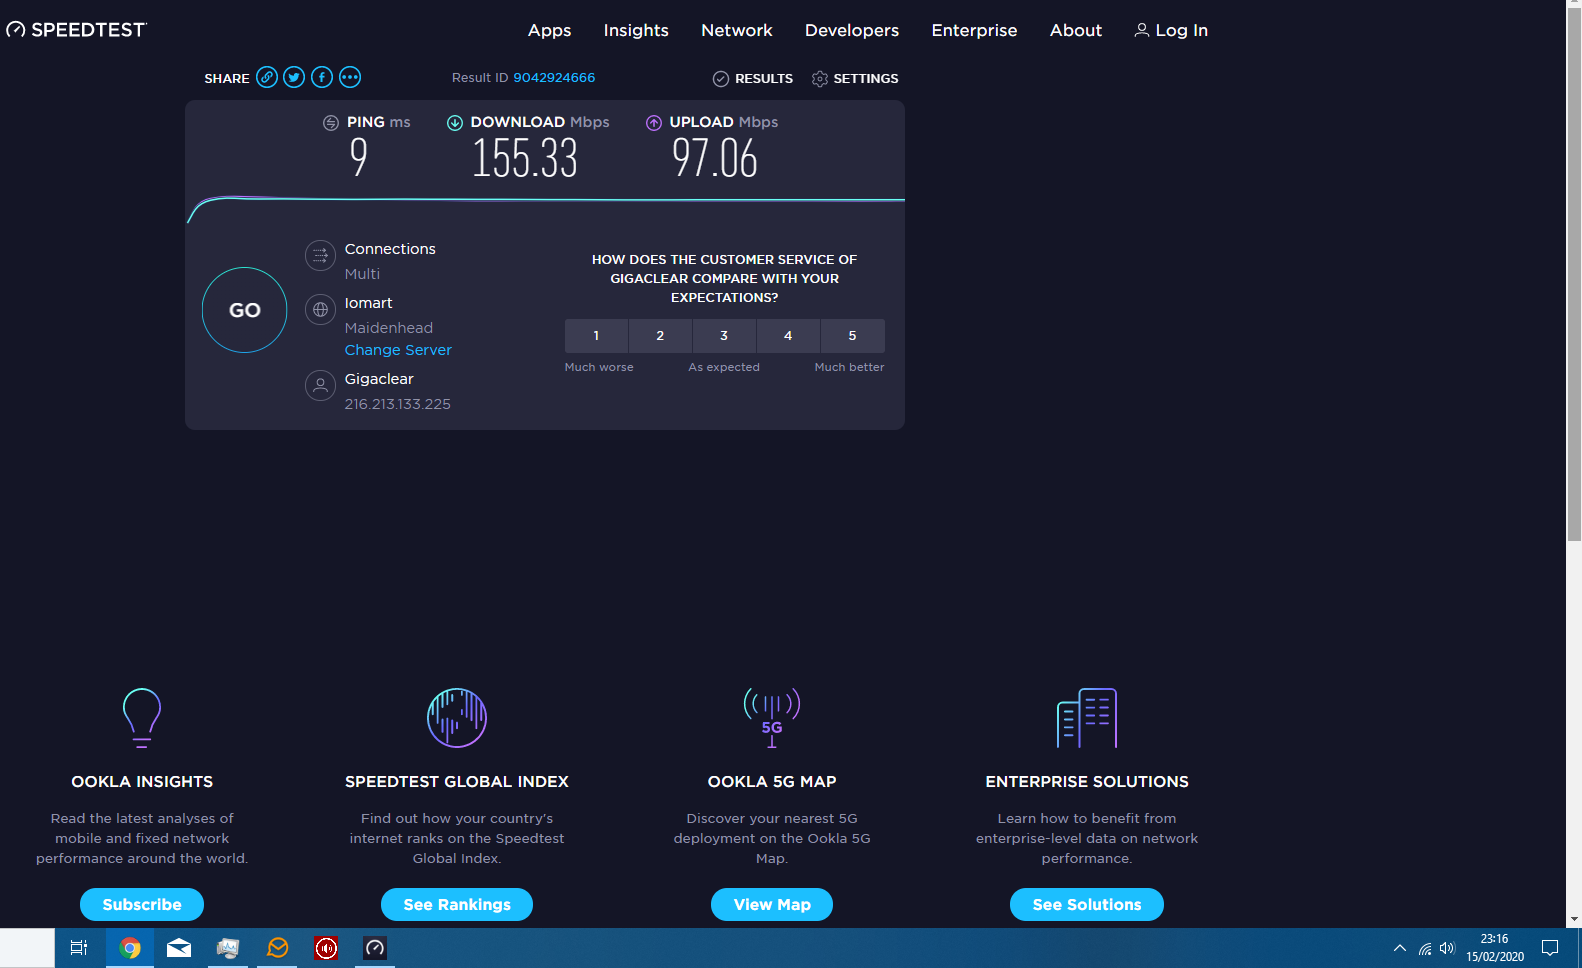
Task: Click Log In
Action: tap(1171, 30)
